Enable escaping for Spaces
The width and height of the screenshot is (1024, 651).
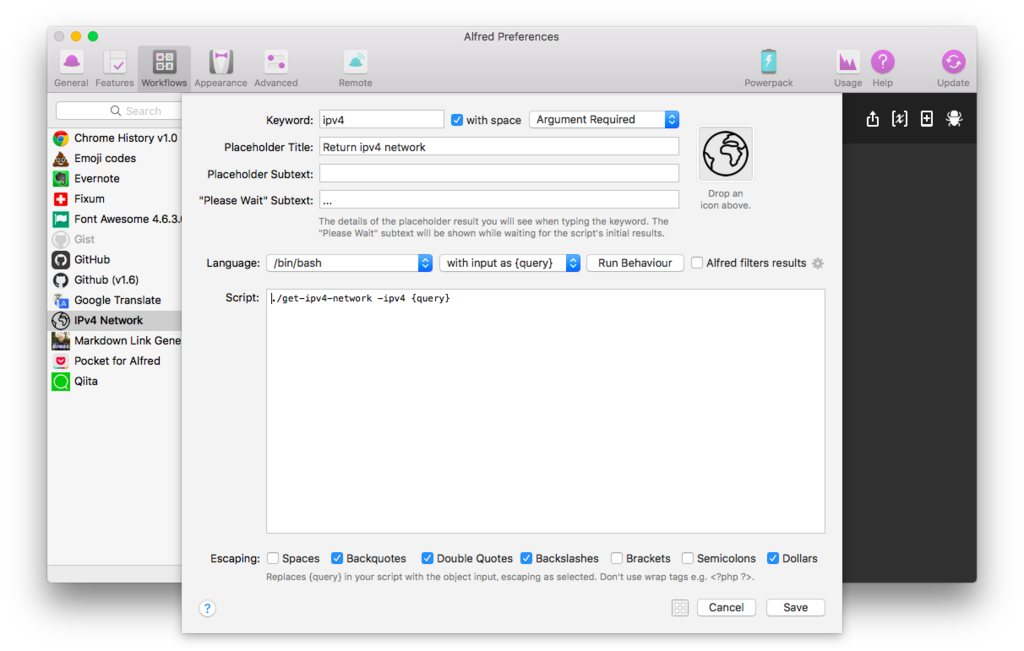tap(273, 558)
